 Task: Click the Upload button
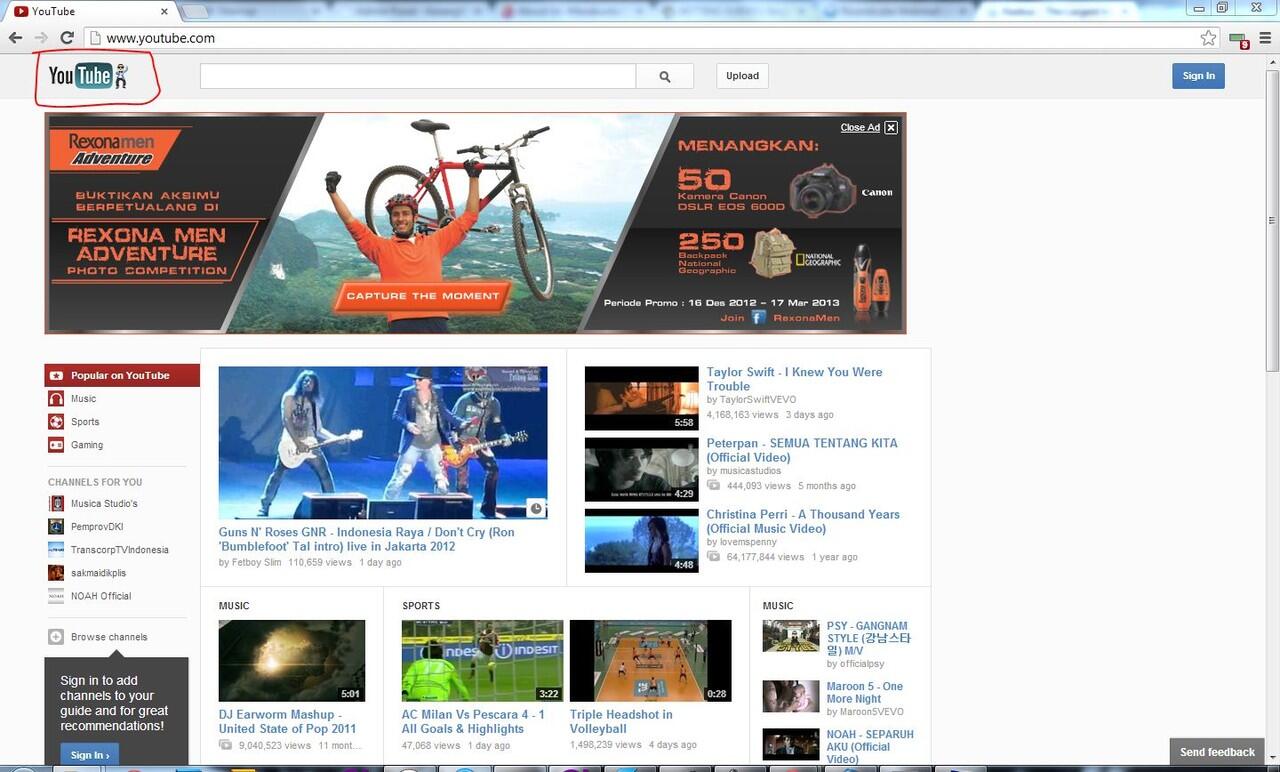pyautogui.click(x=742, y=76)
